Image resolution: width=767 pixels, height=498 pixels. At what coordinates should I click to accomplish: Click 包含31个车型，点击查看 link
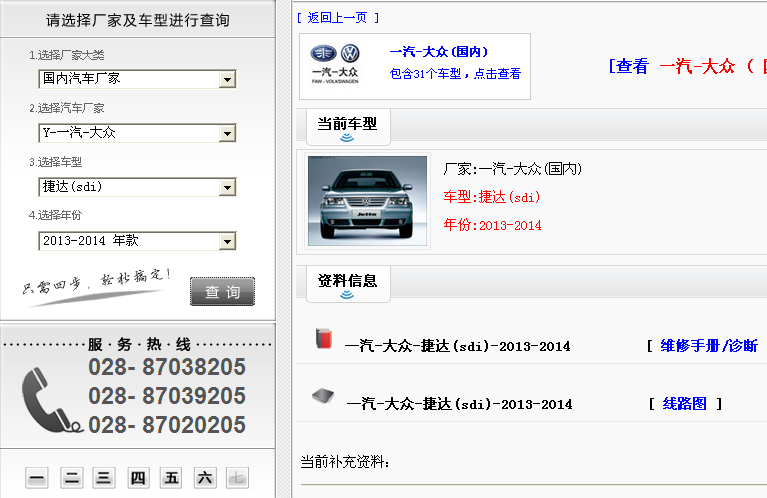[455, 74]
